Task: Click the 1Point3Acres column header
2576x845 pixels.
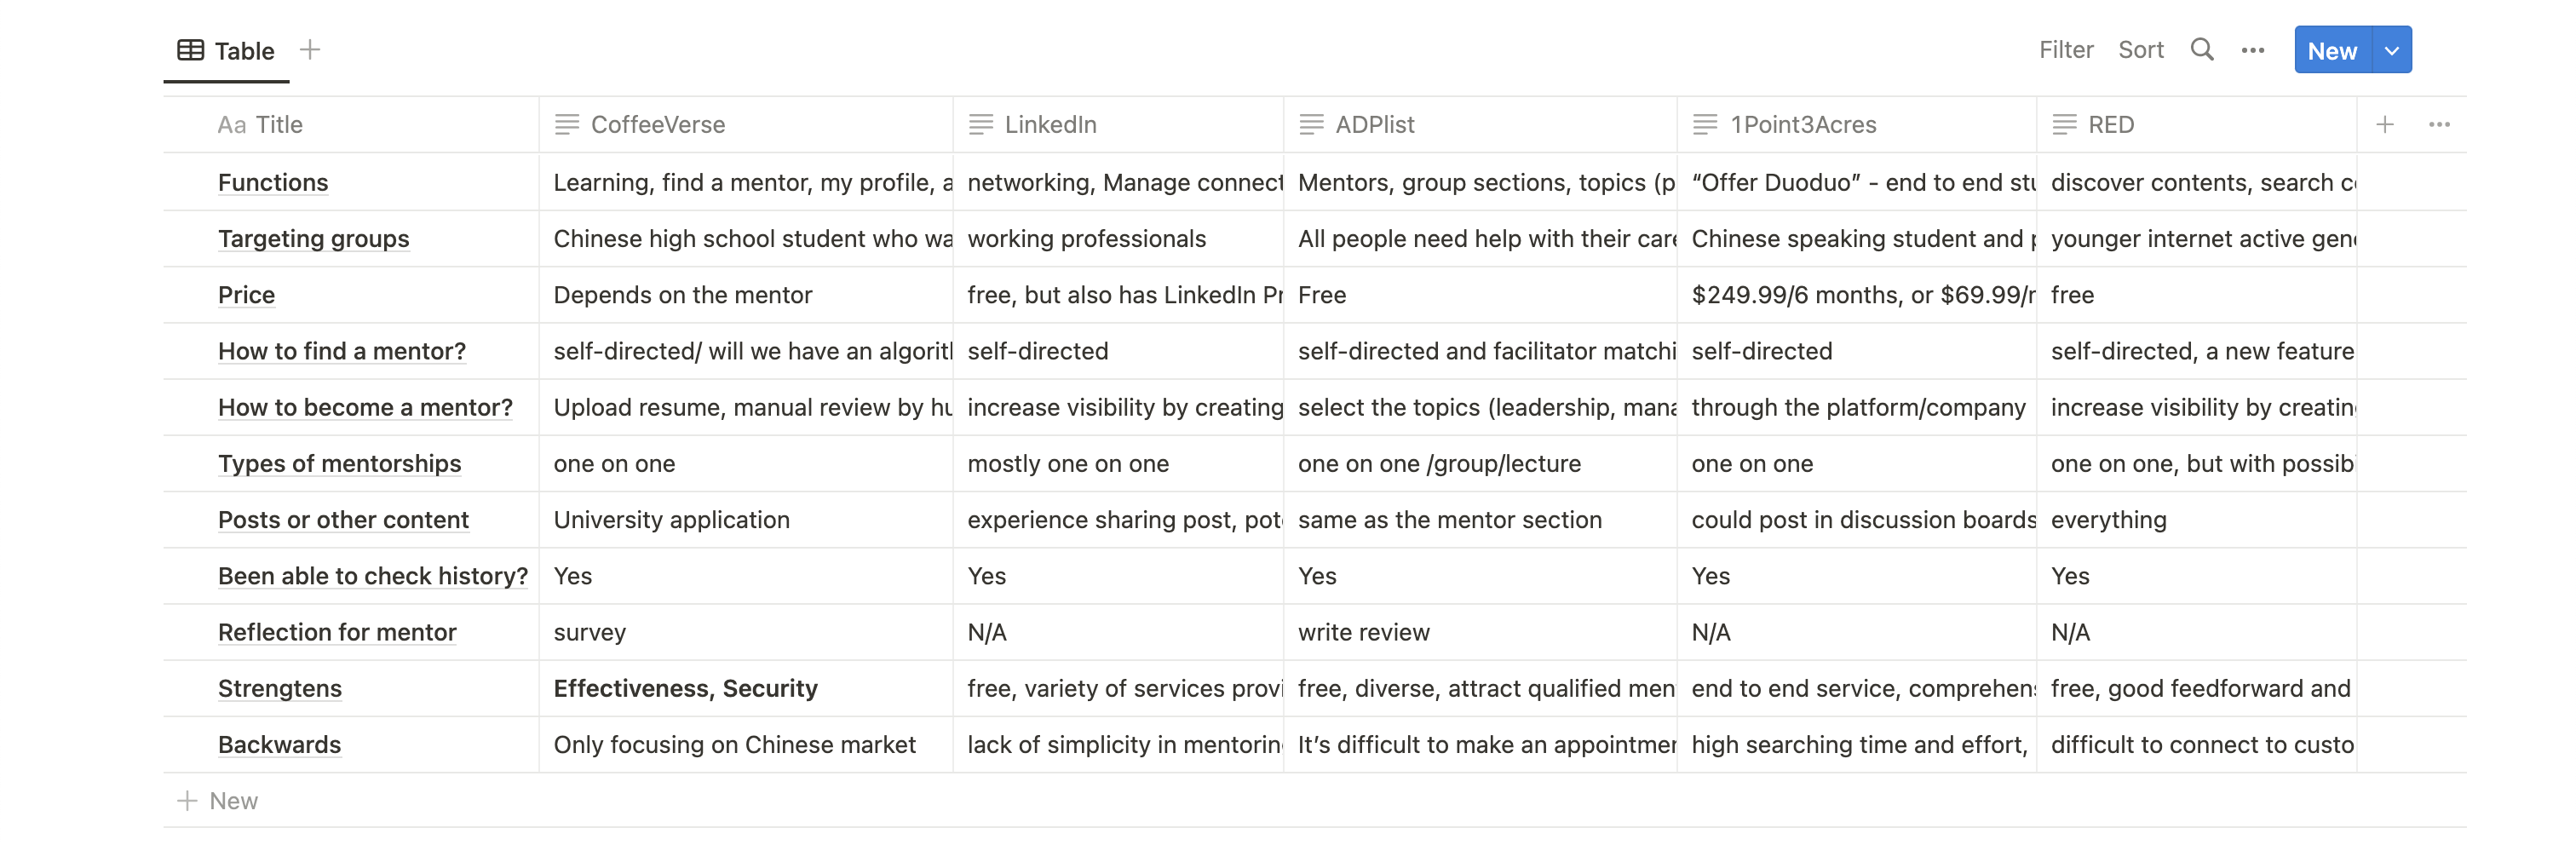Action: [x=1803, y=125]
